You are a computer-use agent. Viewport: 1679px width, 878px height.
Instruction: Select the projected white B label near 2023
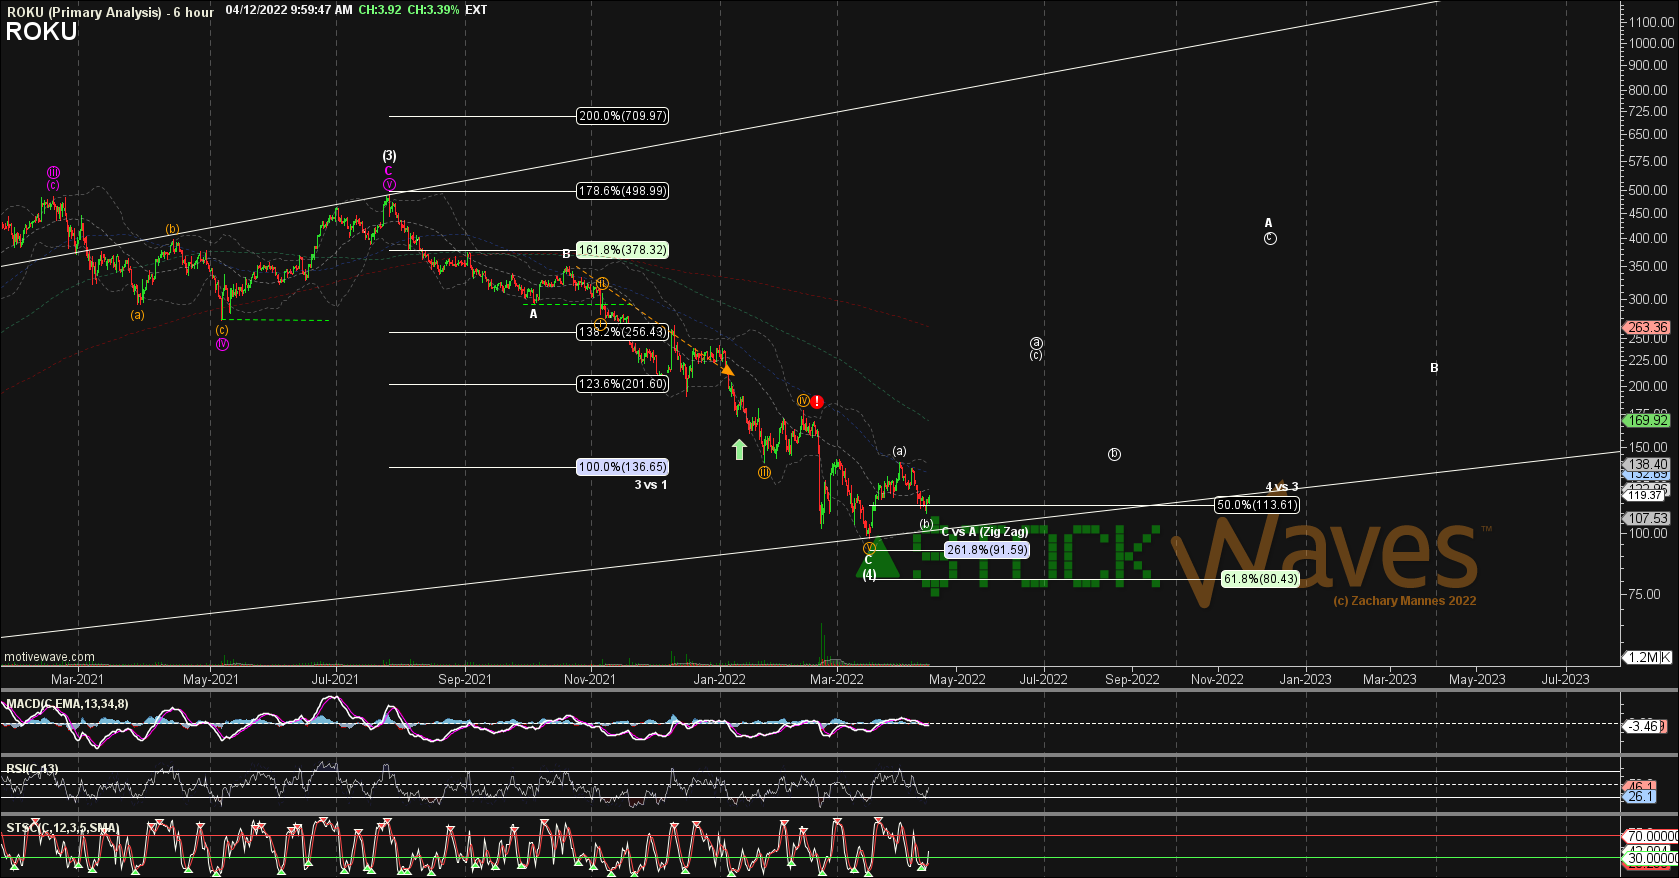pos(1434,368)
